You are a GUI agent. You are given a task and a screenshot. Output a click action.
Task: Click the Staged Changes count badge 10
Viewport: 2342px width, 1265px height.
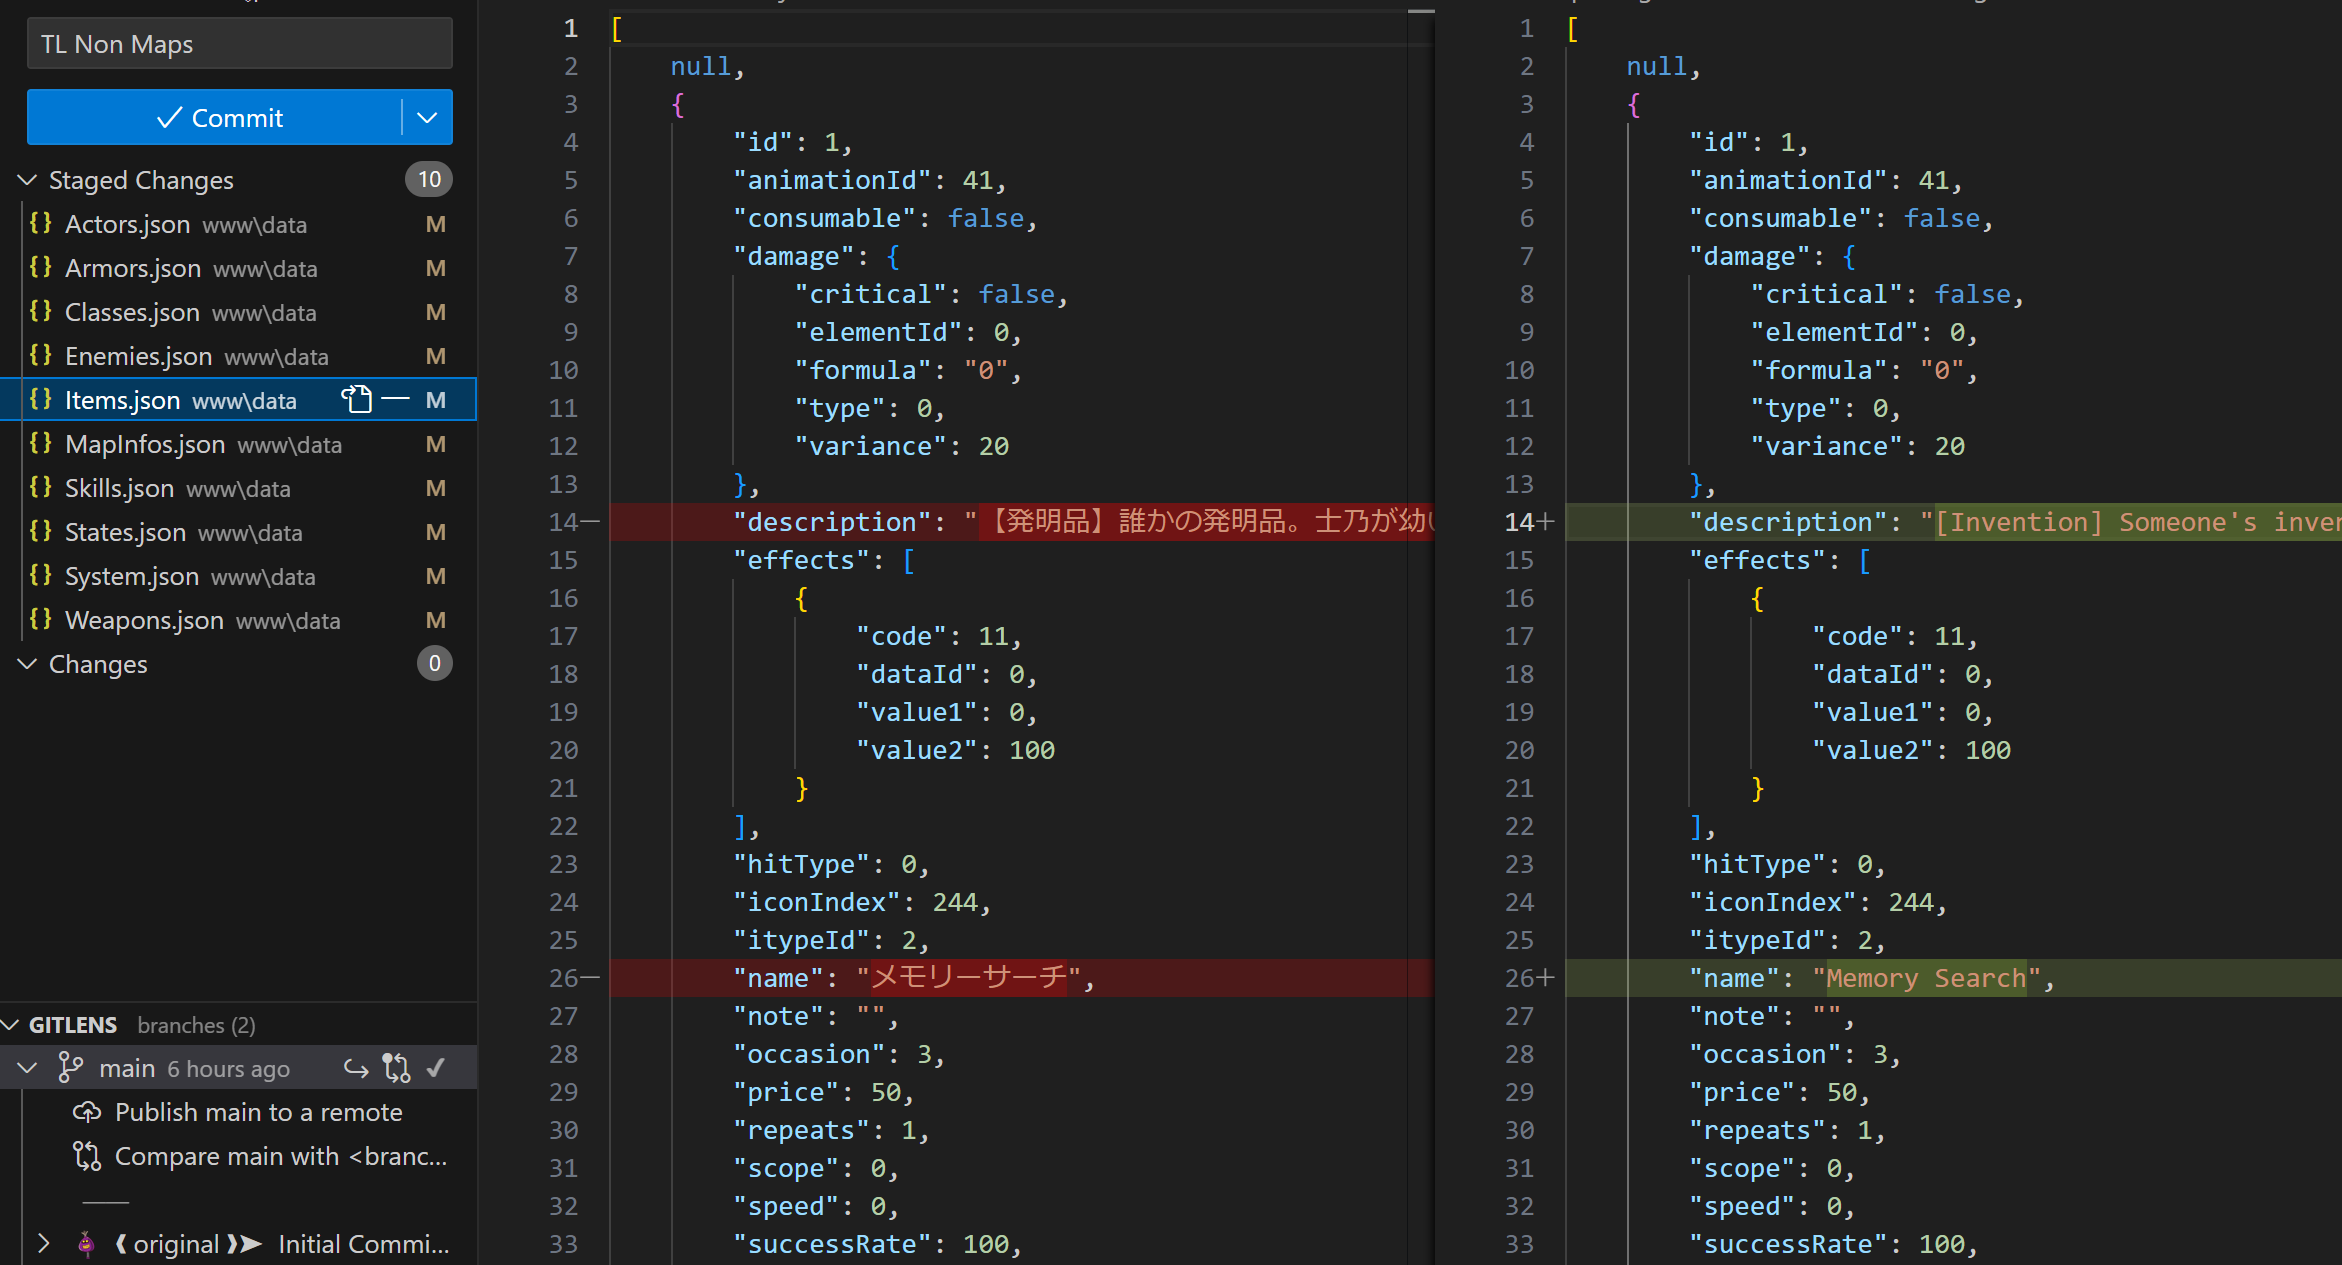429,179
